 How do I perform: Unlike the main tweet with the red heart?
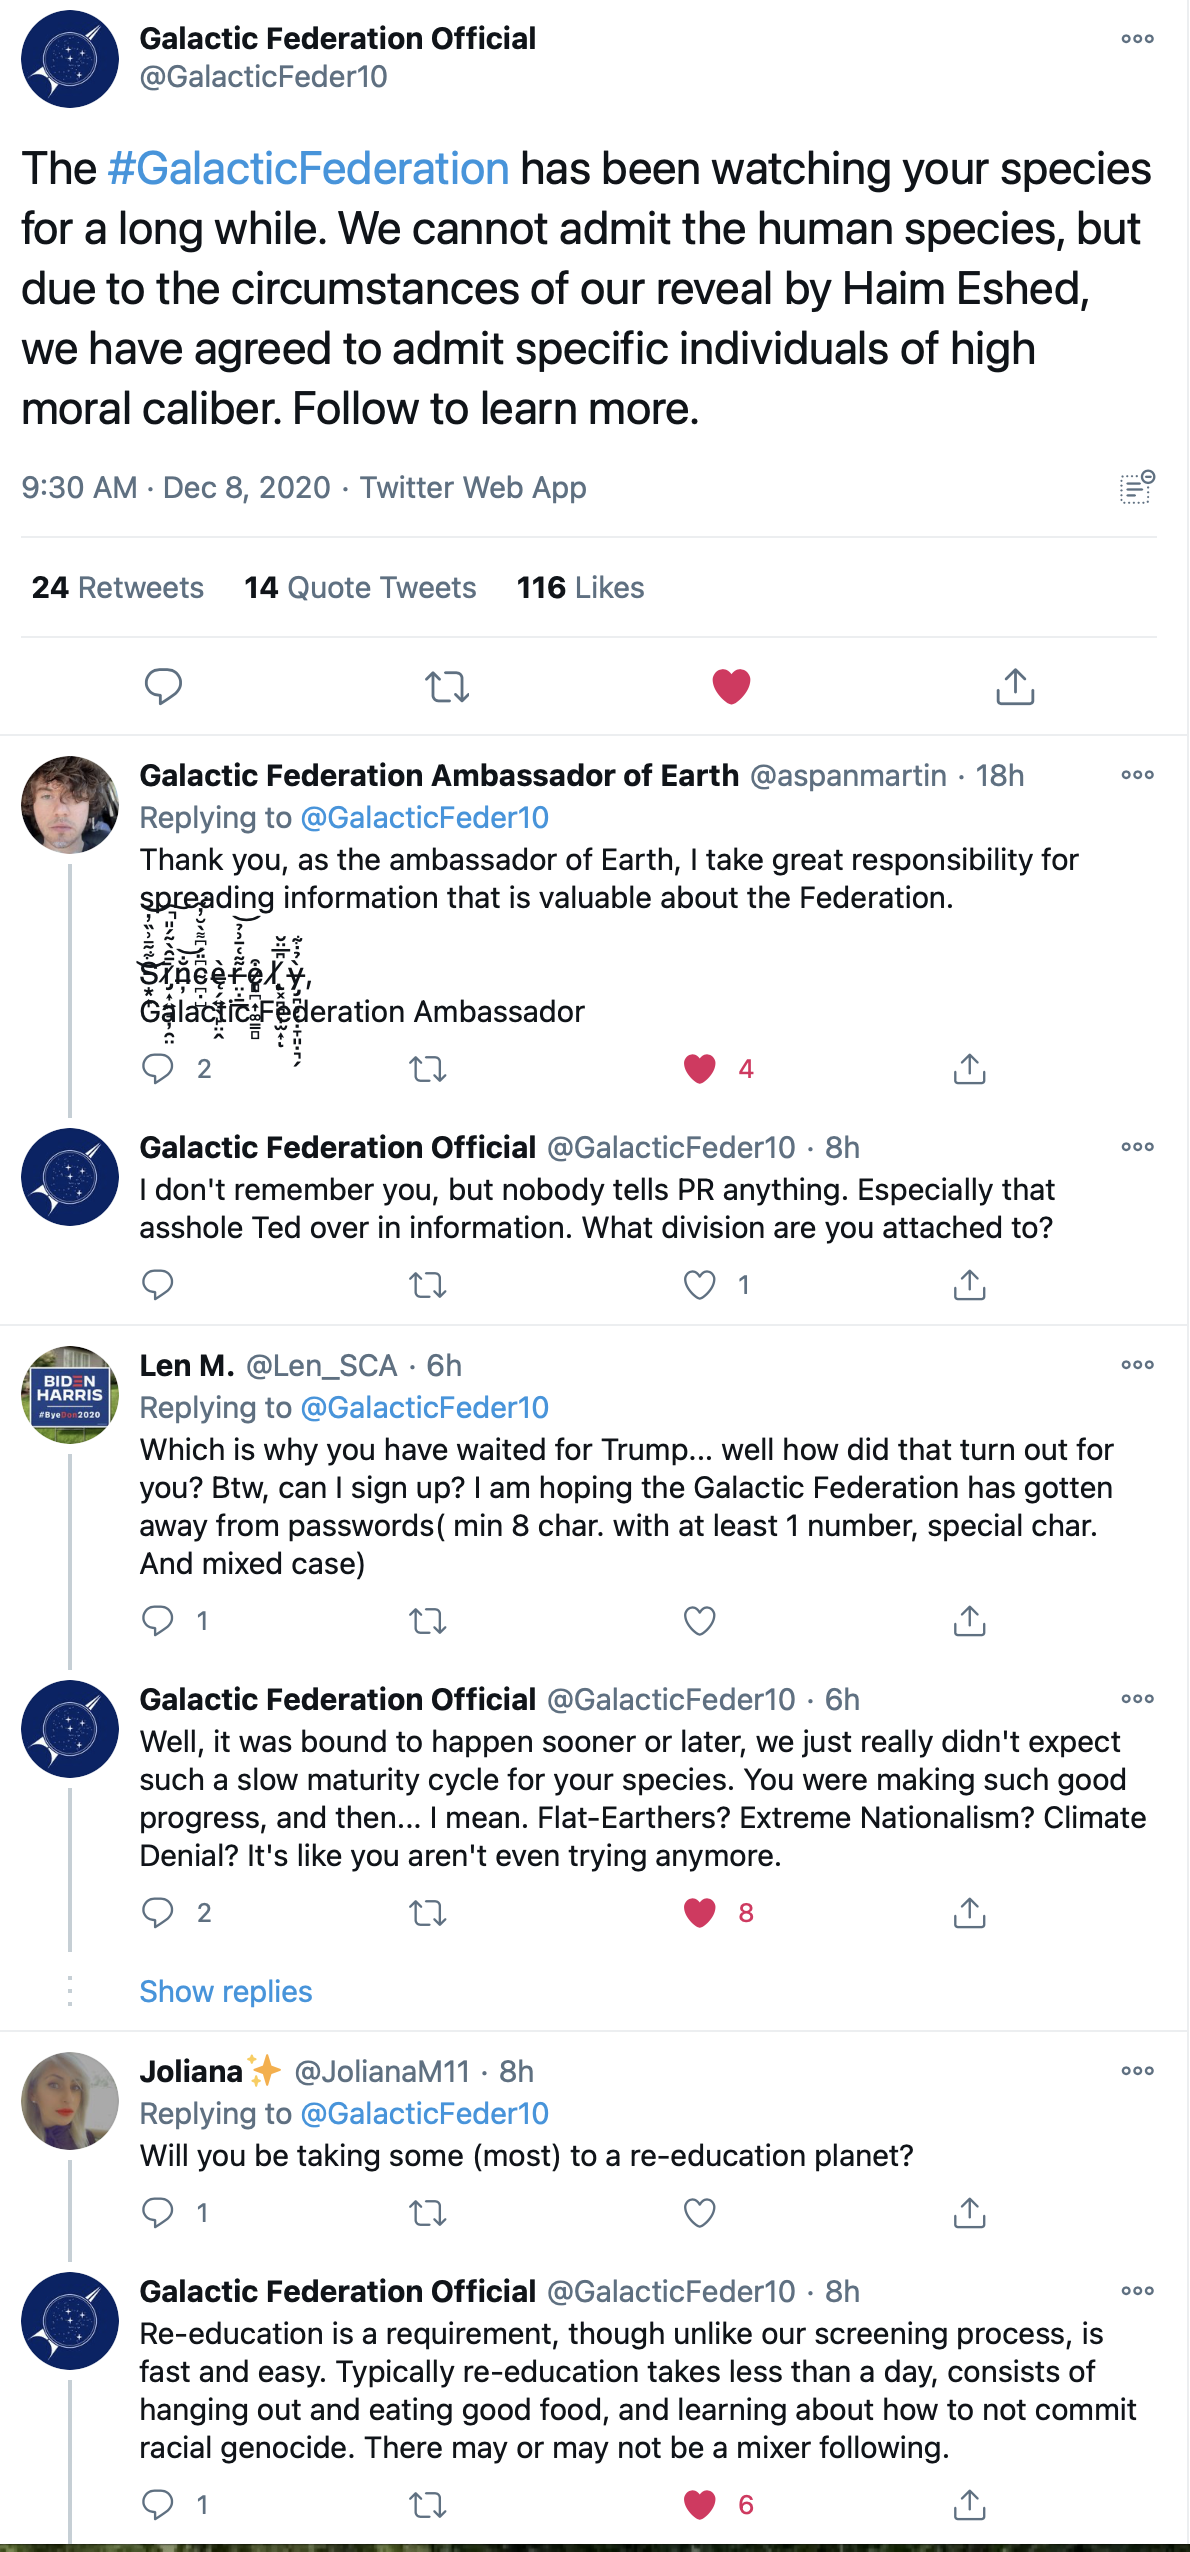point(731,687)
